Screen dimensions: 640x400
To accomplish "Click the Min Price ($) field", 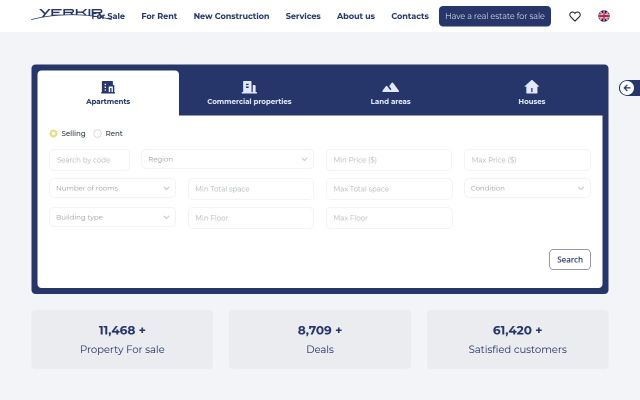I will 389,160.
